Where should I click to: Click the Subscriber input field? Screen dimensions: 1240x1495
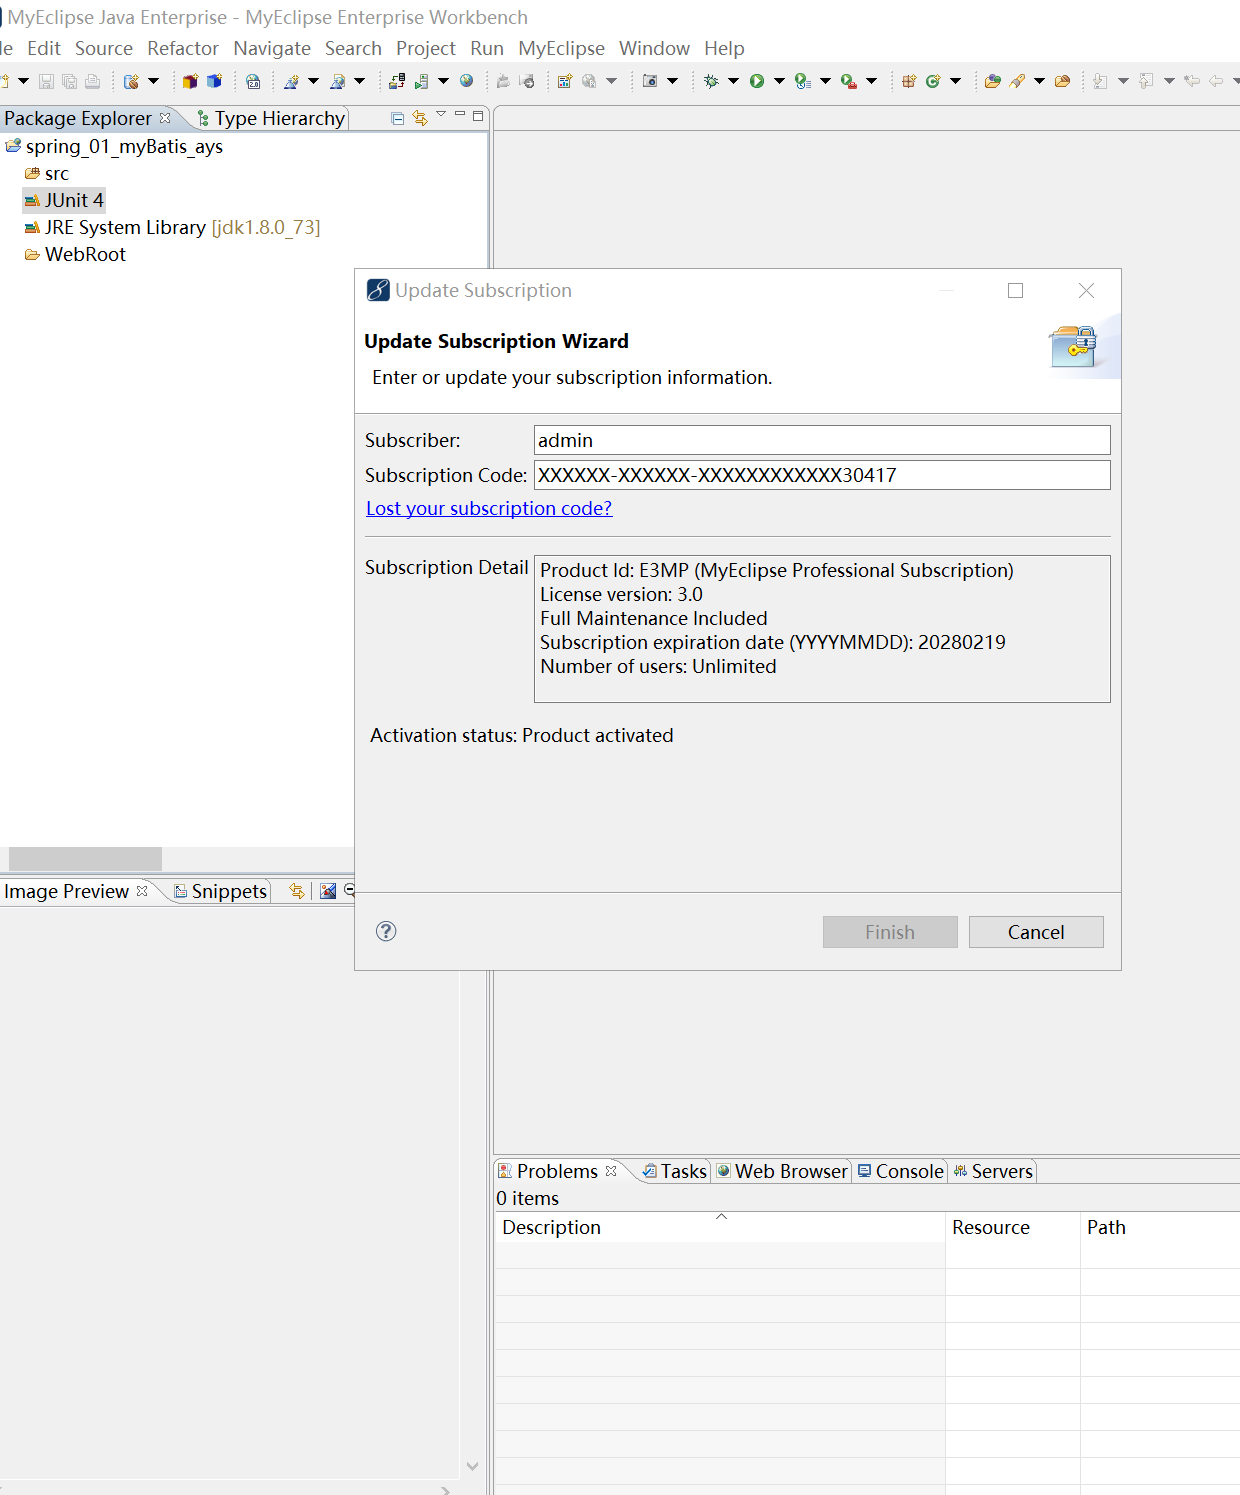tap(822, 440)
